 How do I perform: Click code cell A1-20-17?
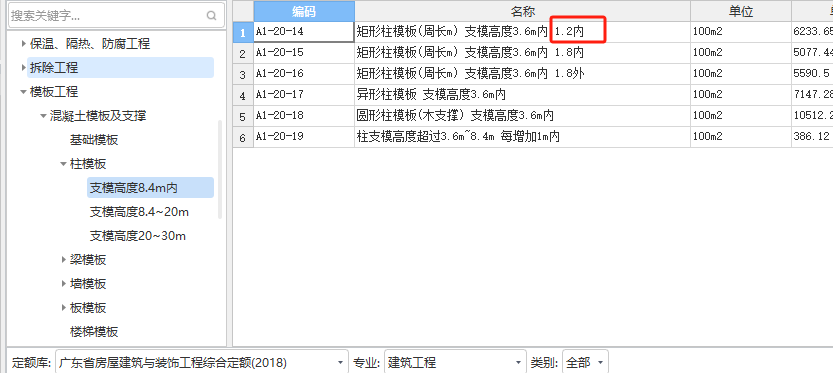click(x=304, y=95)
